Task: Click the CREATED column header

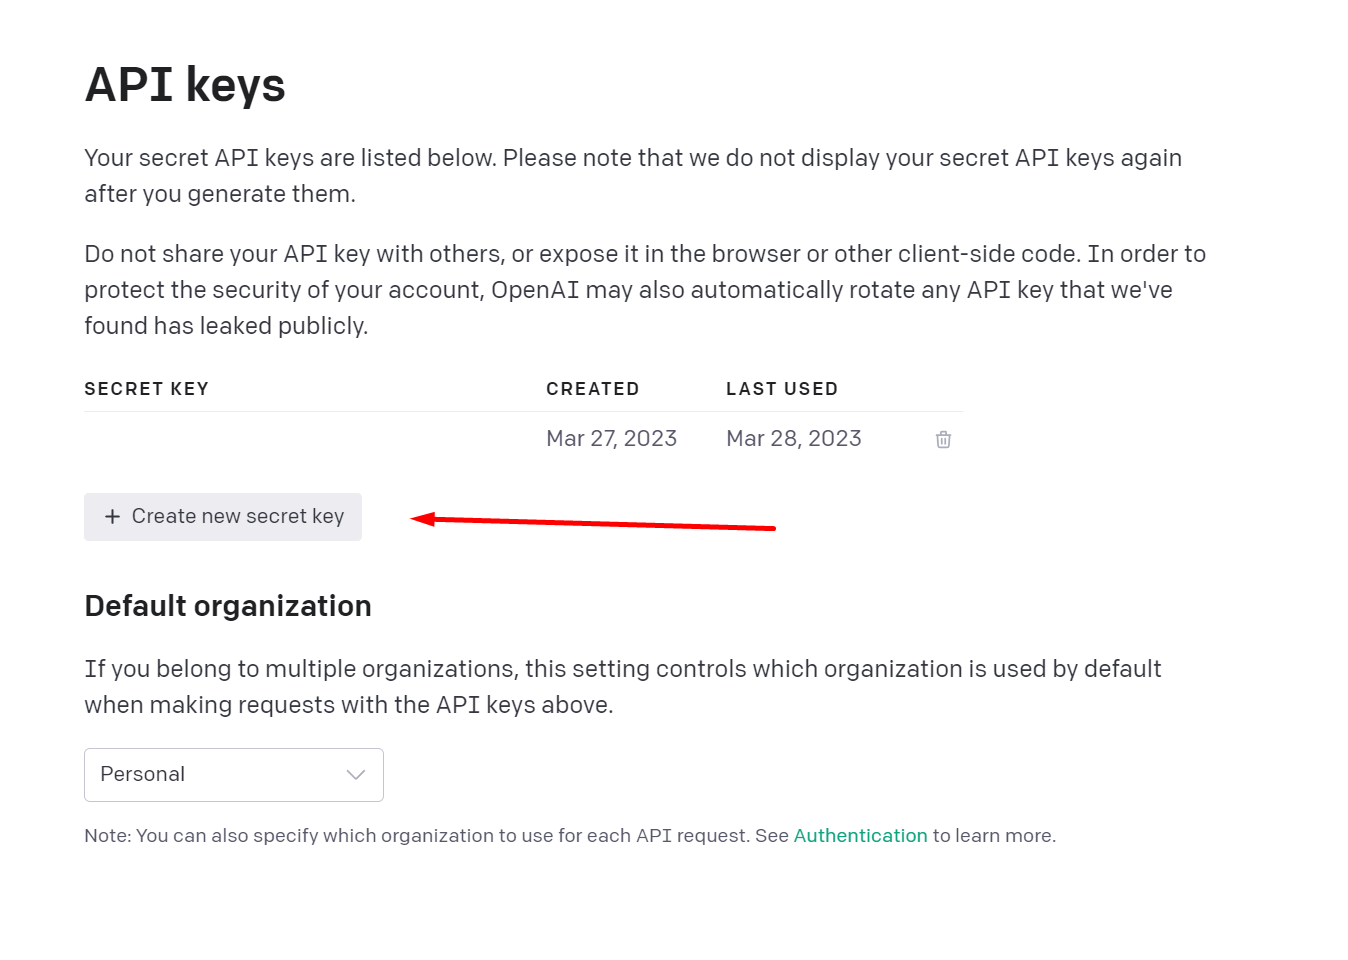Action: pyautogui.click(x=592, y=388)
